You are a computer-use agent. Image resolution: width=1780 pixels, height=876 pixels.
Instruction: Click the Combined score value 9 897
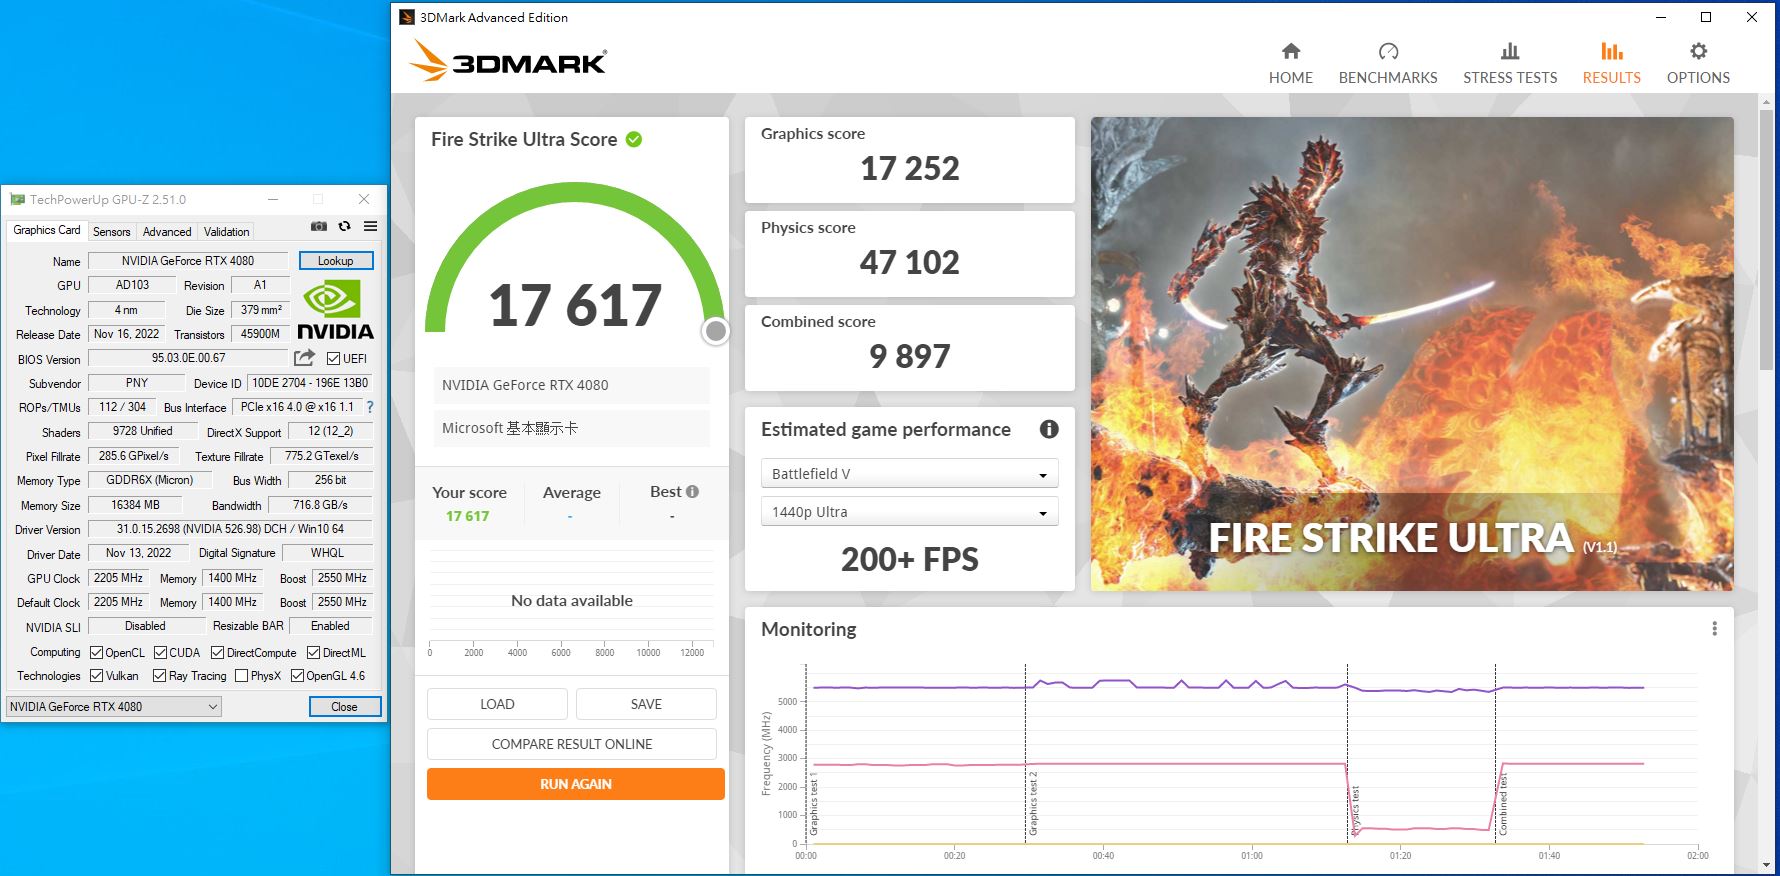point(909,356)
